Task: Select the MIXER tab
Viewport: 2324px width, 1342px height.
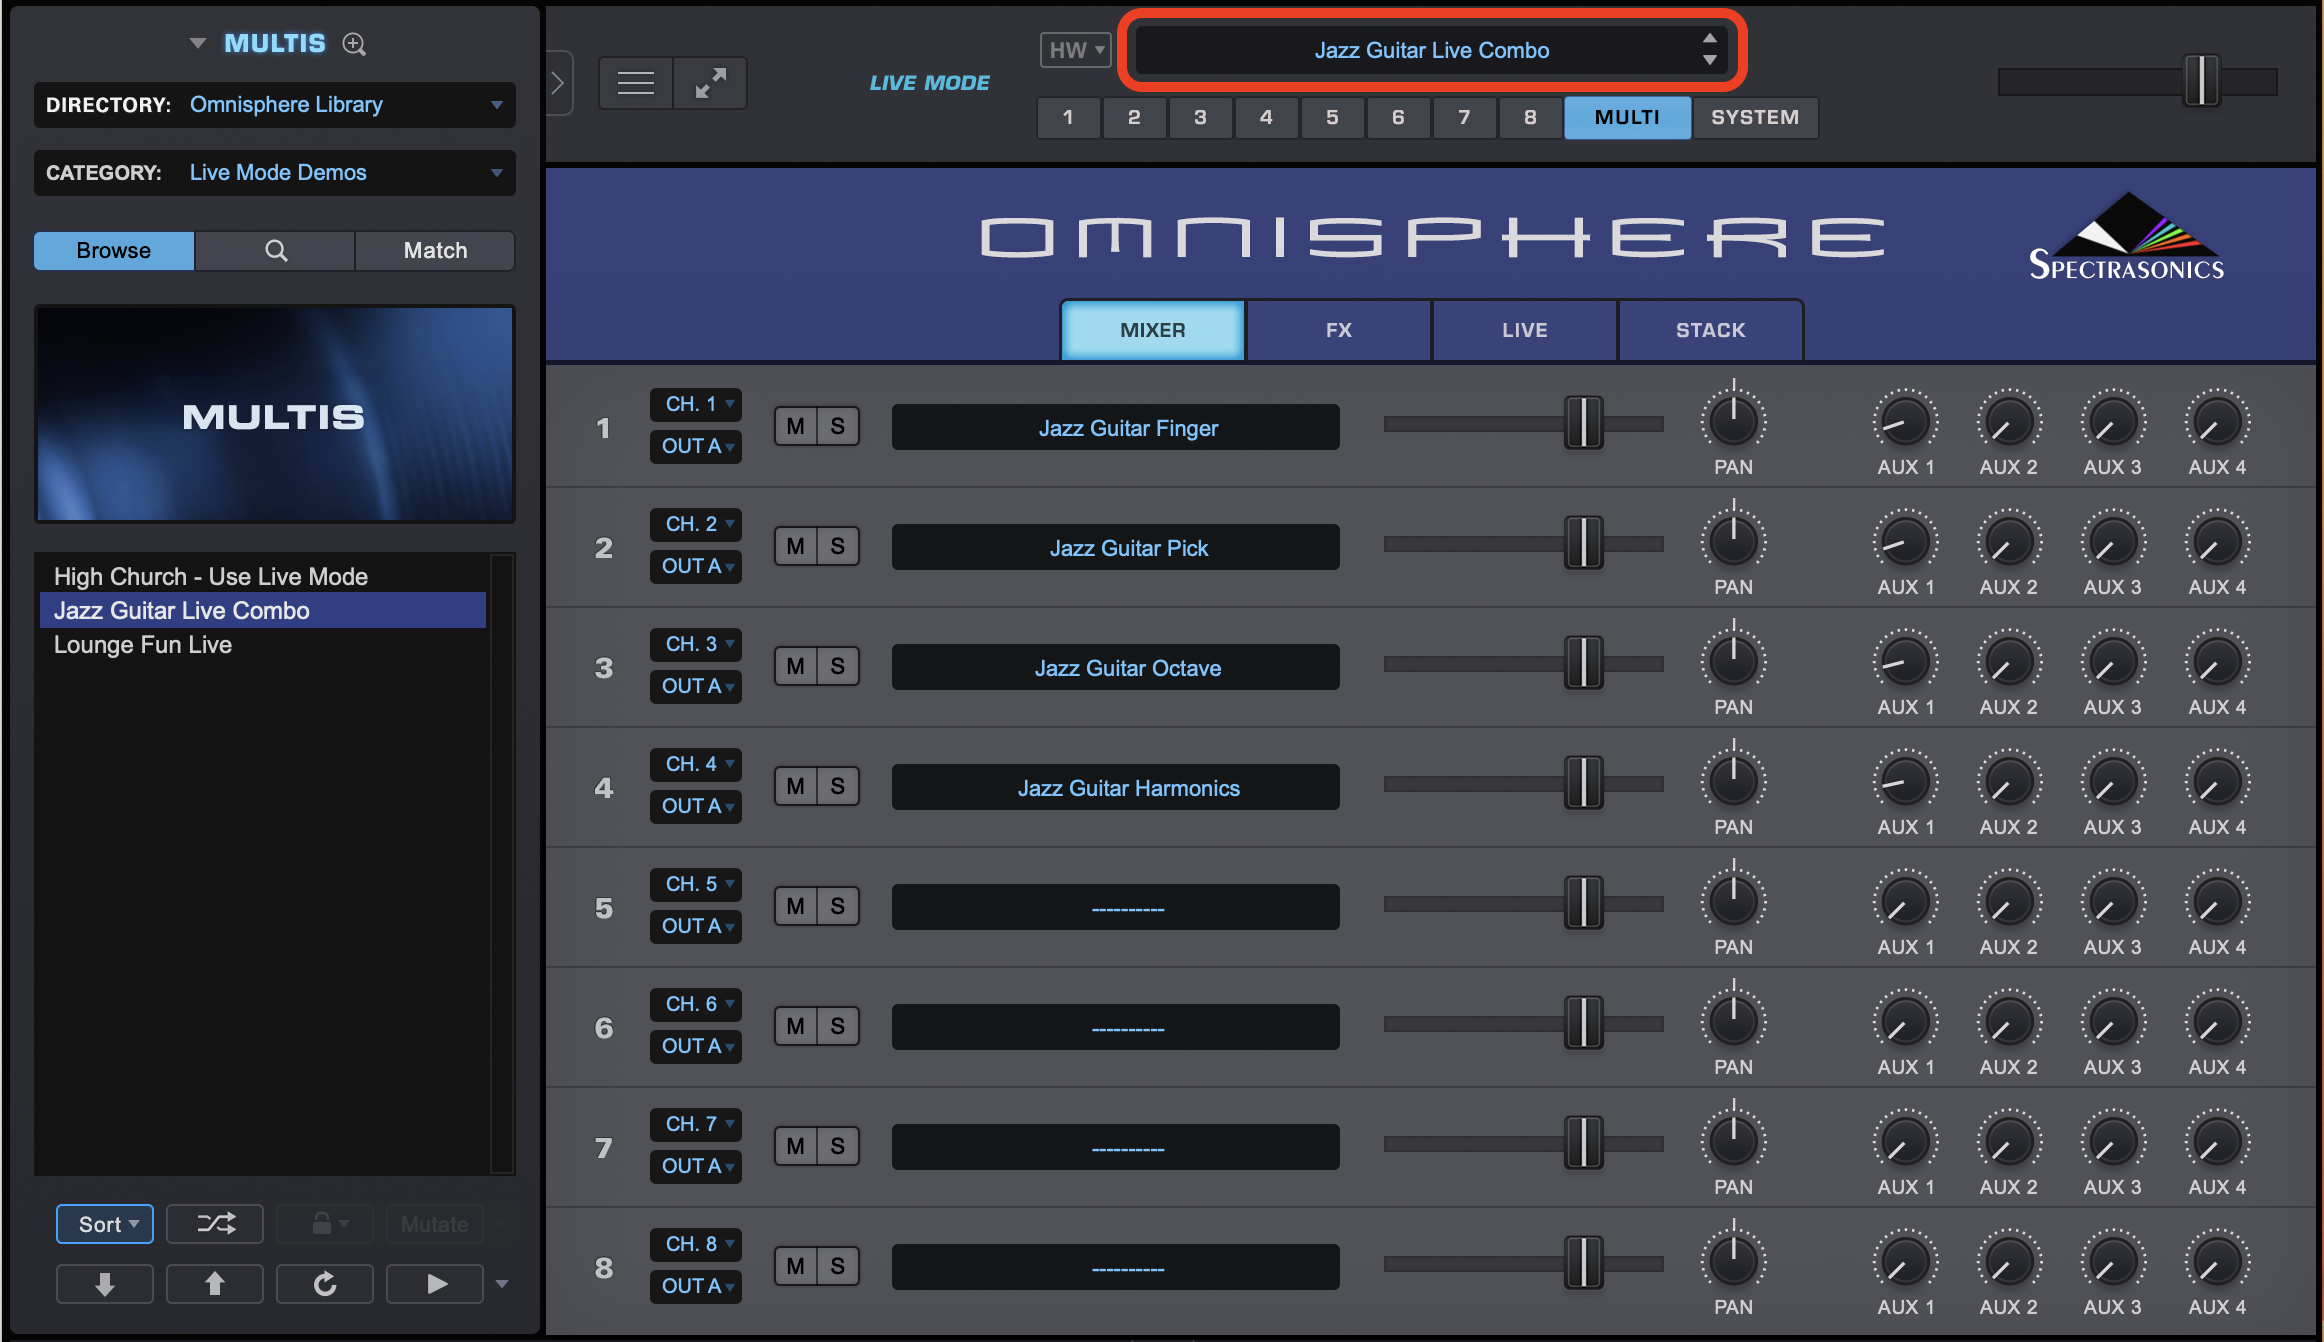Action: [x=1153, y=330]
